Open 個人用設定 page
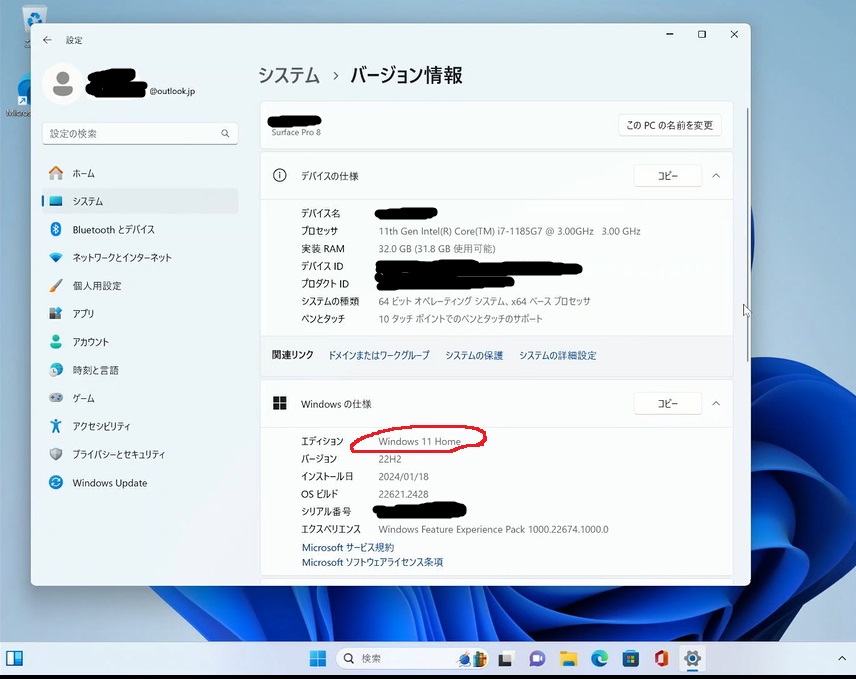 point(140,285)
